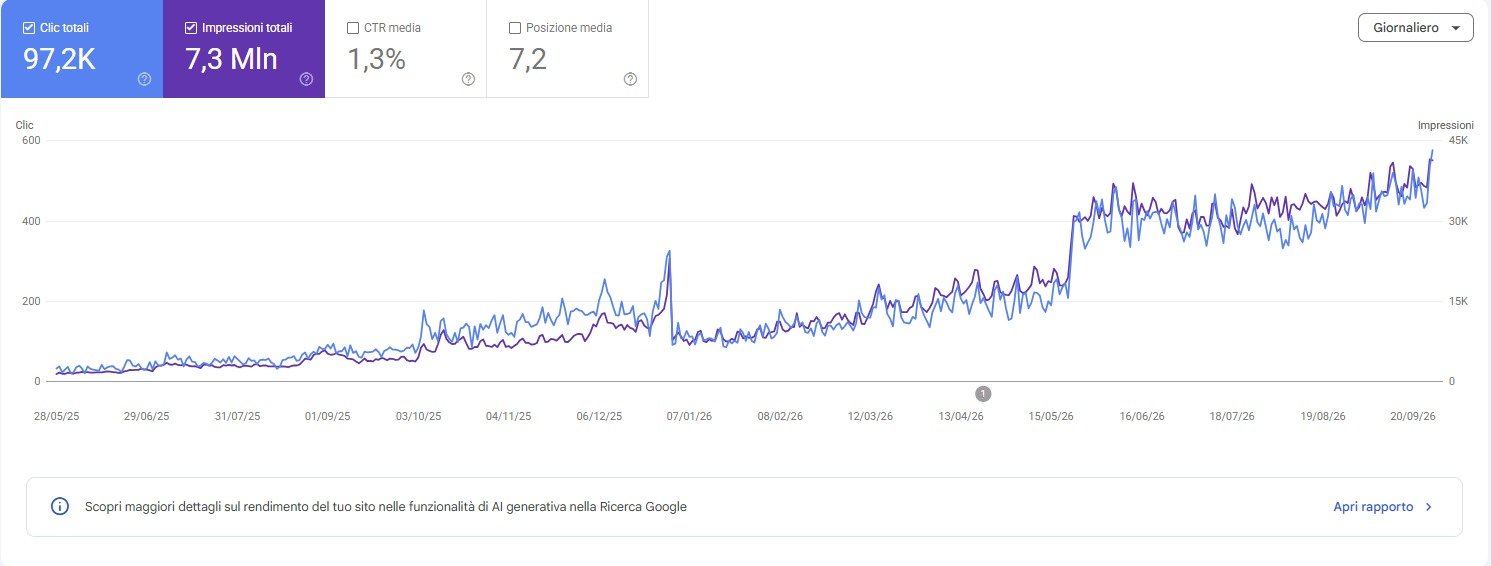This screenshot has height=566, width=1491.
Task: Click the 20/09/26 date axis label
Action: [x=1412, y=416]
